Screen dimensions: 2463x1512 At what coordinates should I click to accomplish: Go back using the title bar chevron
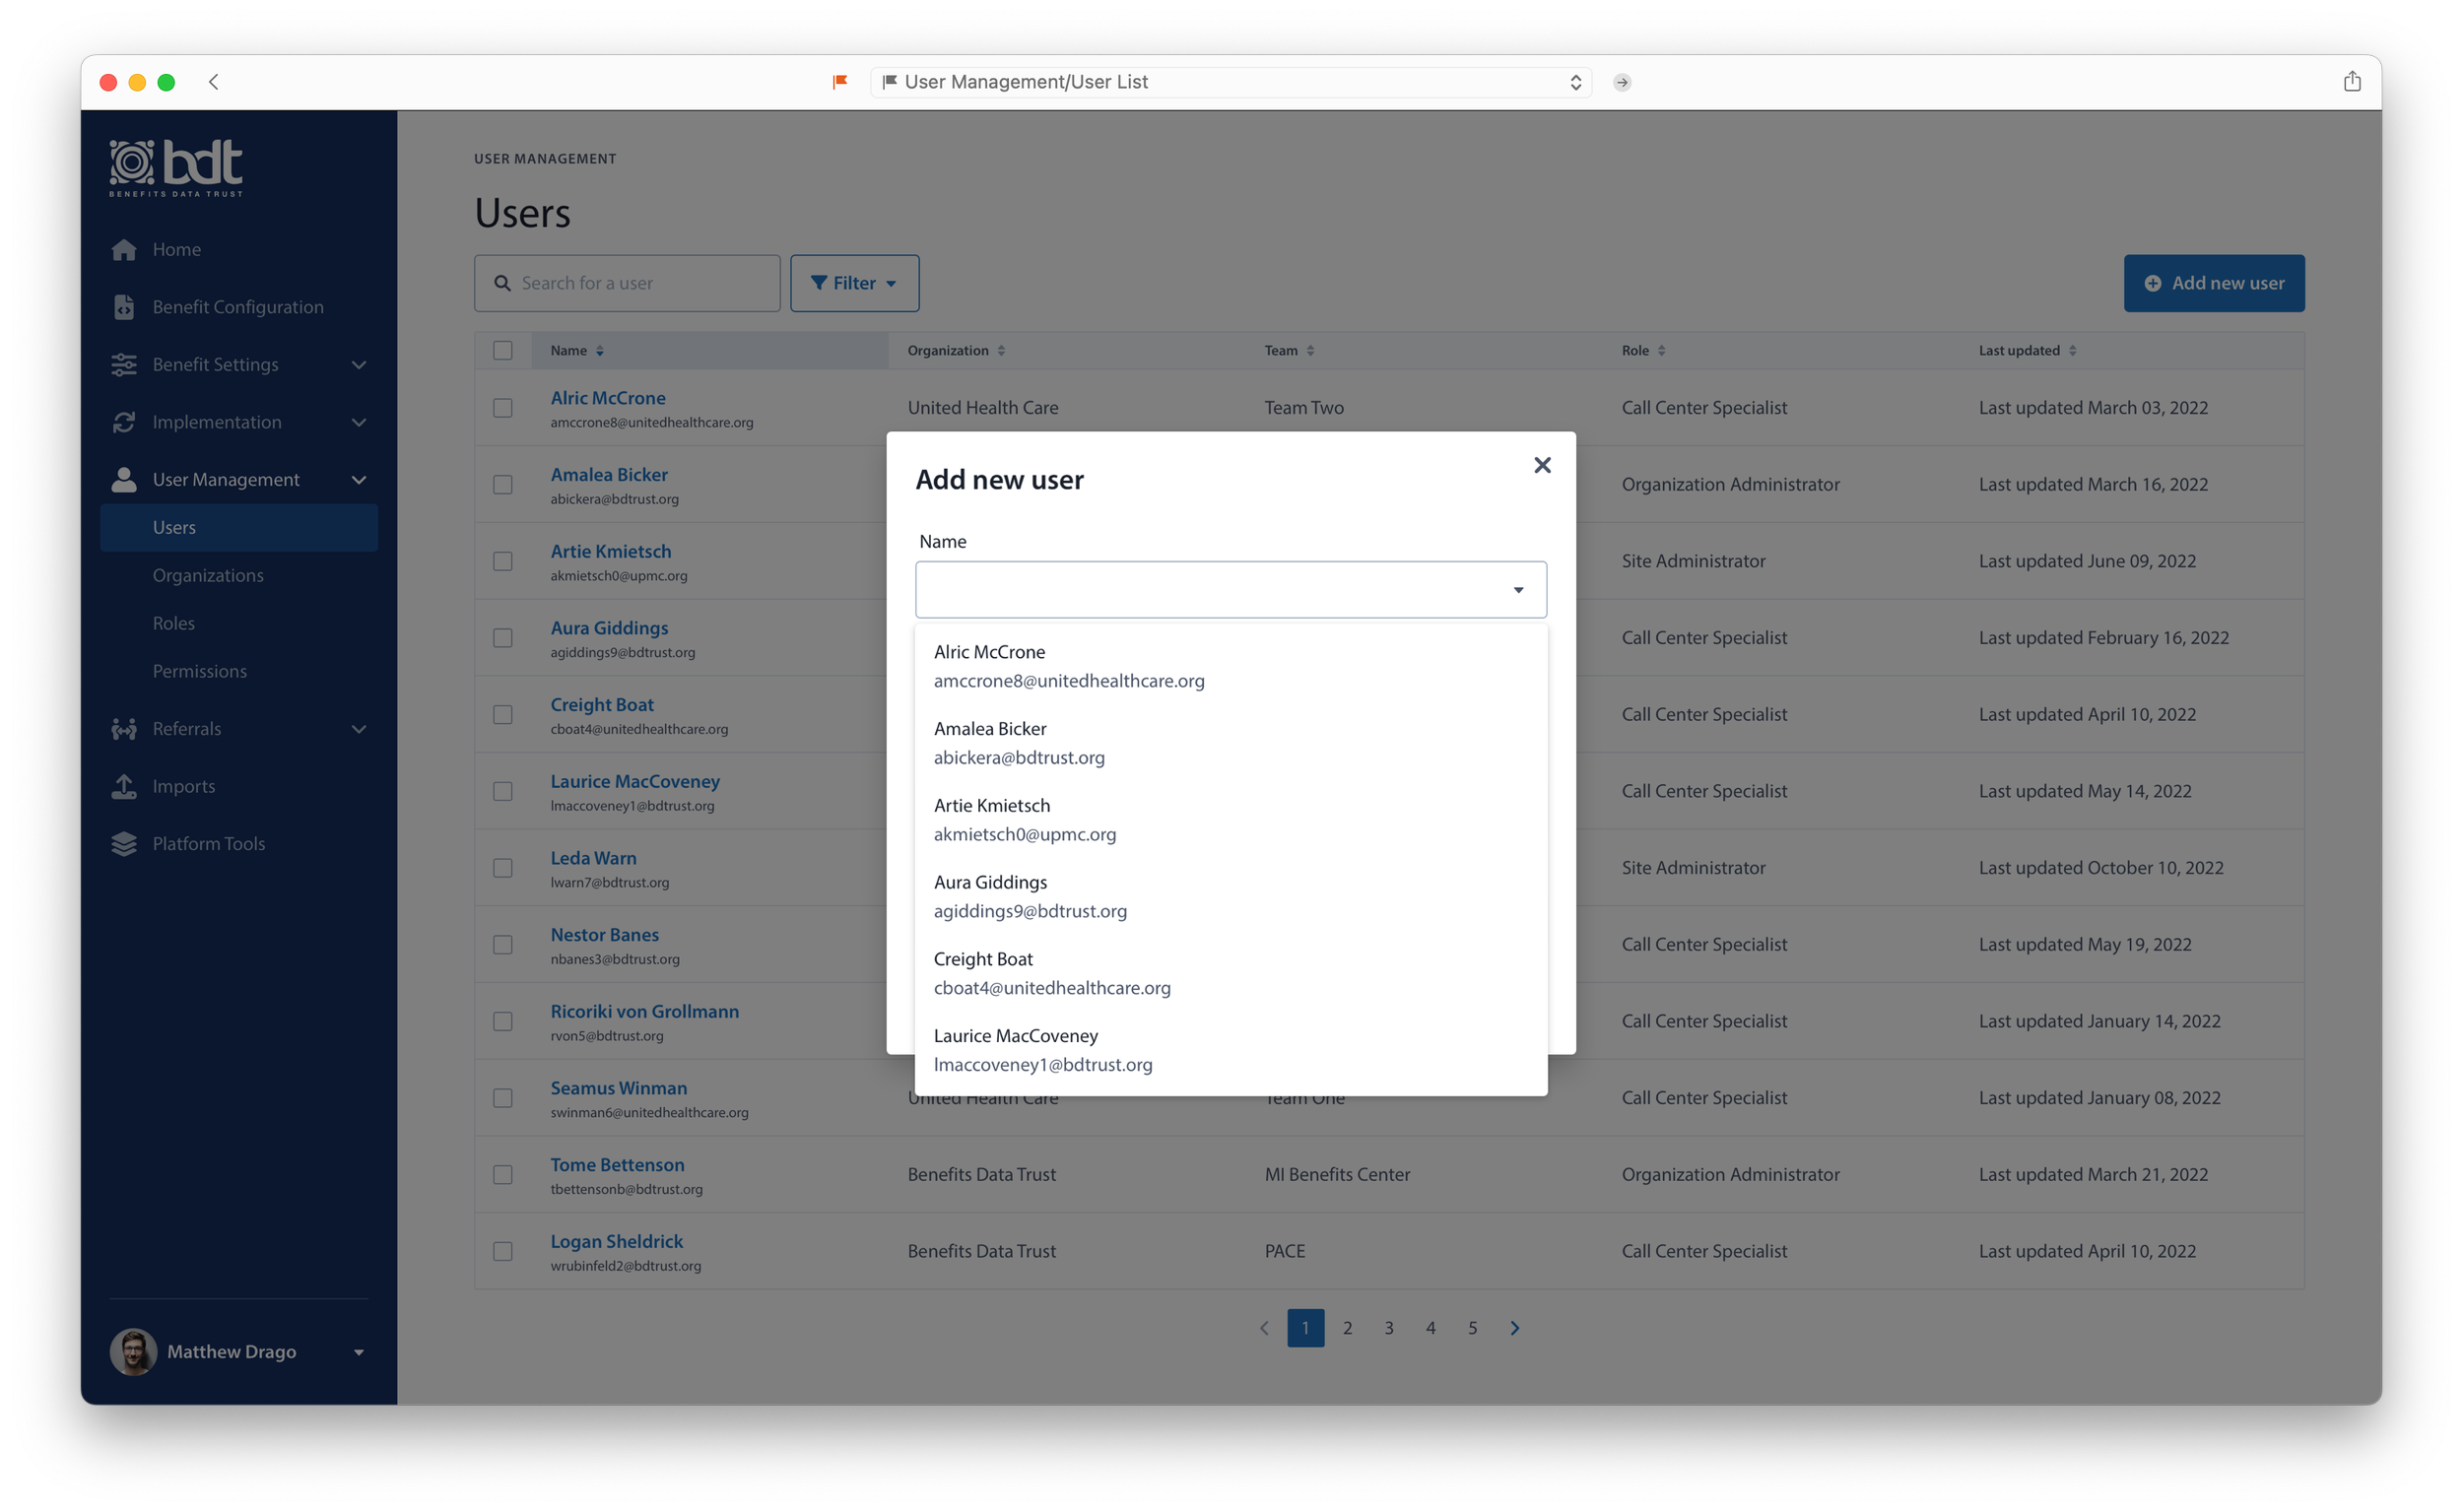[213, 82]
